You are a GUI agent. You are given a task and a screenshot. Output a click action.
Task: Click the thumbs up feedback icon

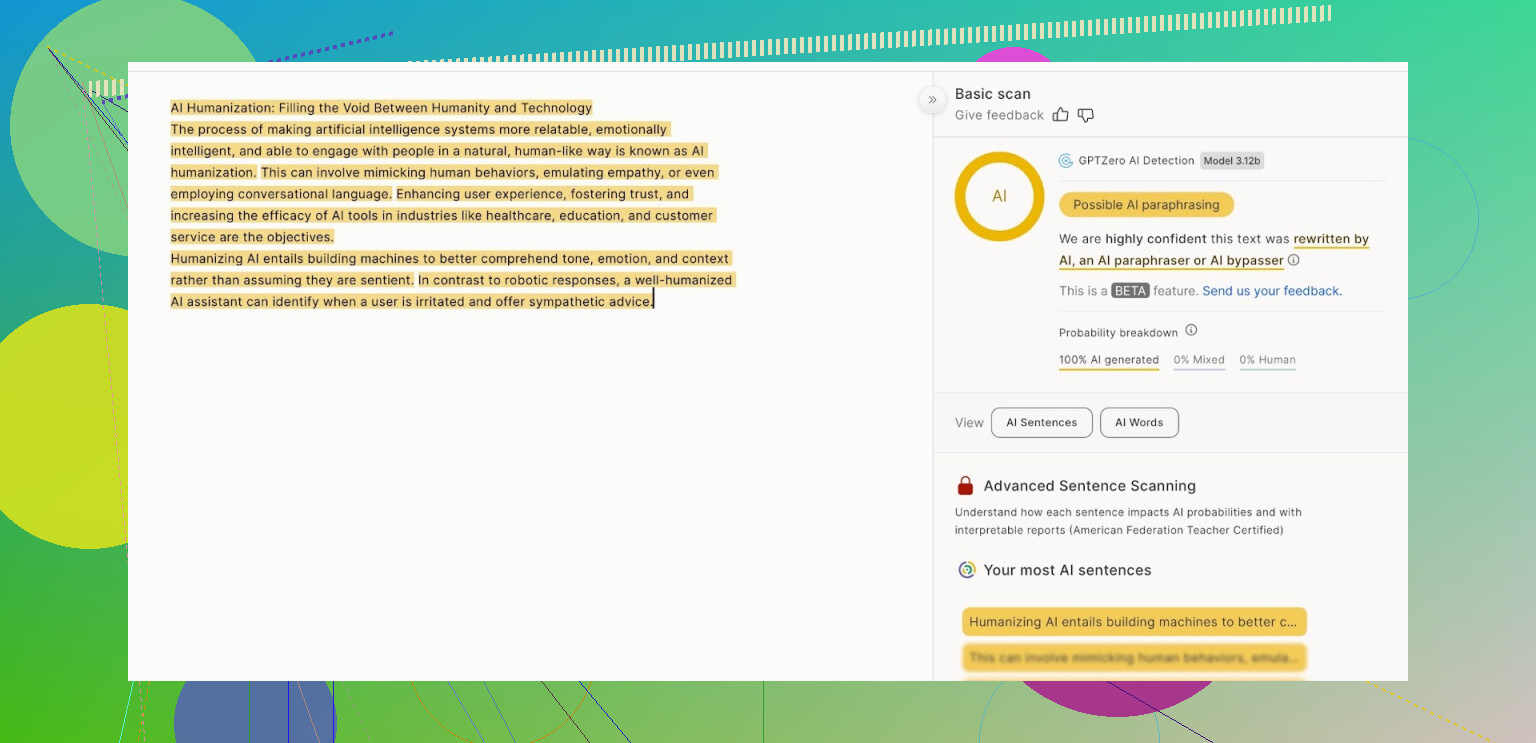click(x=1061, y=115)
